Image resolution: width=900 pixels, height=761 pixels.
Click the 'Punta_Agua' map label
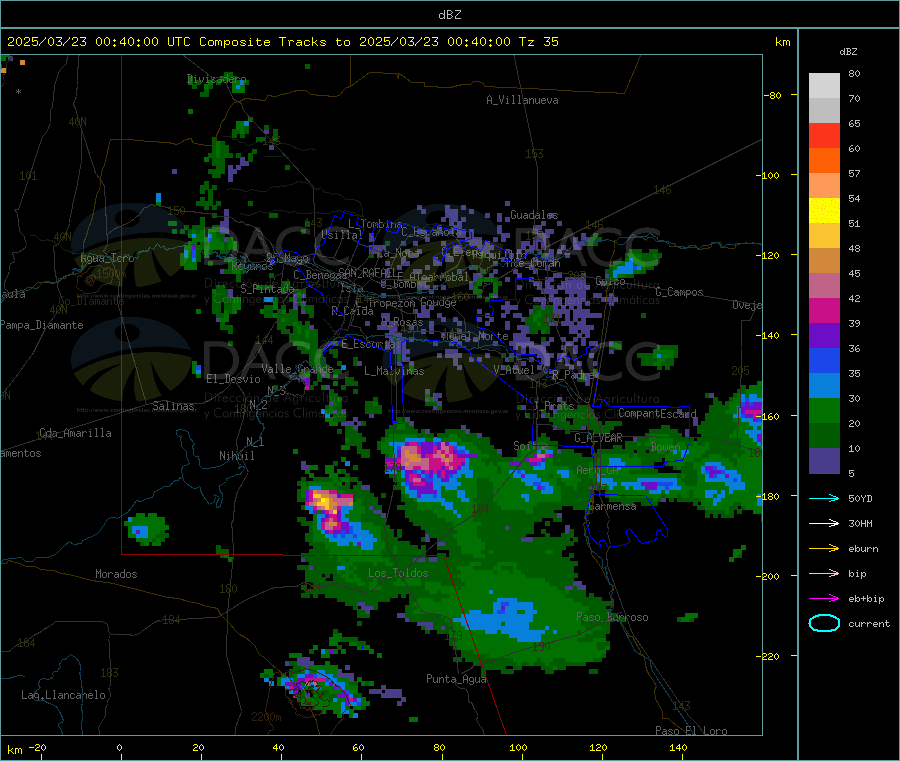[456, 679]
